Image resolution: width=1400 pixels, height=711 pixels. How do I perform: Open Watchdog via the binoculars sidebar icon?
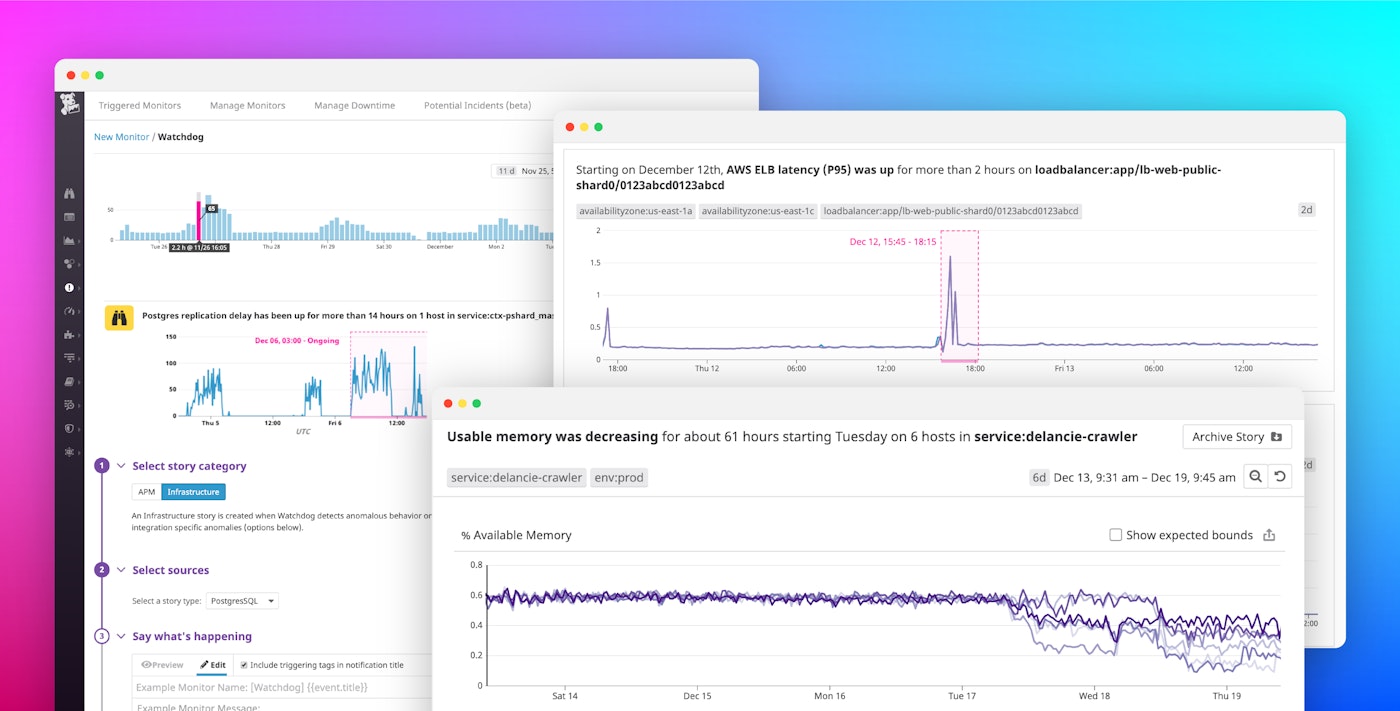(69, 192)
